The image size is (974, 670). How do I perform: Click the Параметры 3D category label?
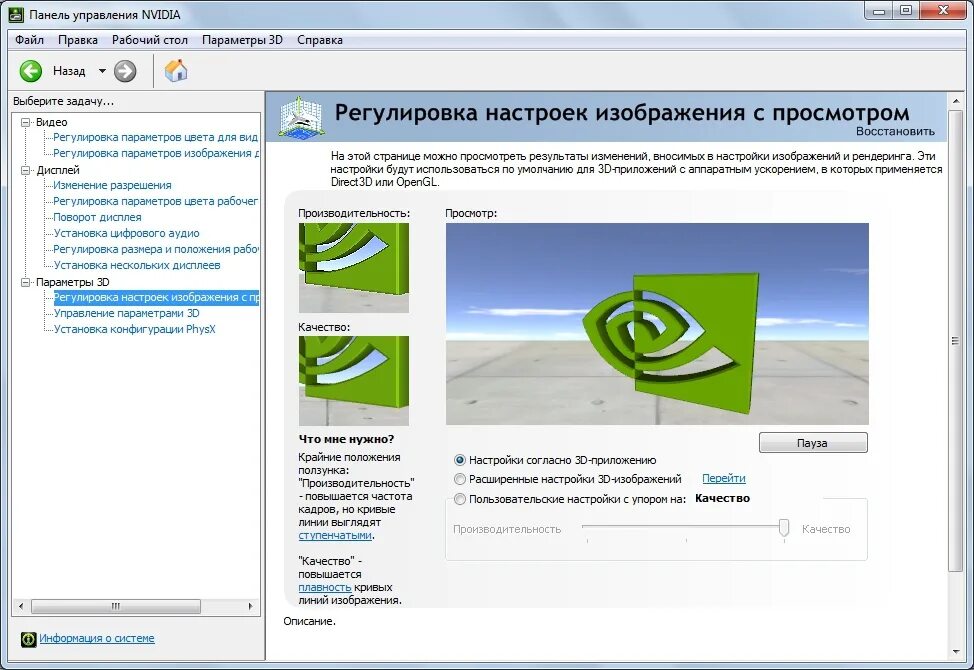pos(73,283)
